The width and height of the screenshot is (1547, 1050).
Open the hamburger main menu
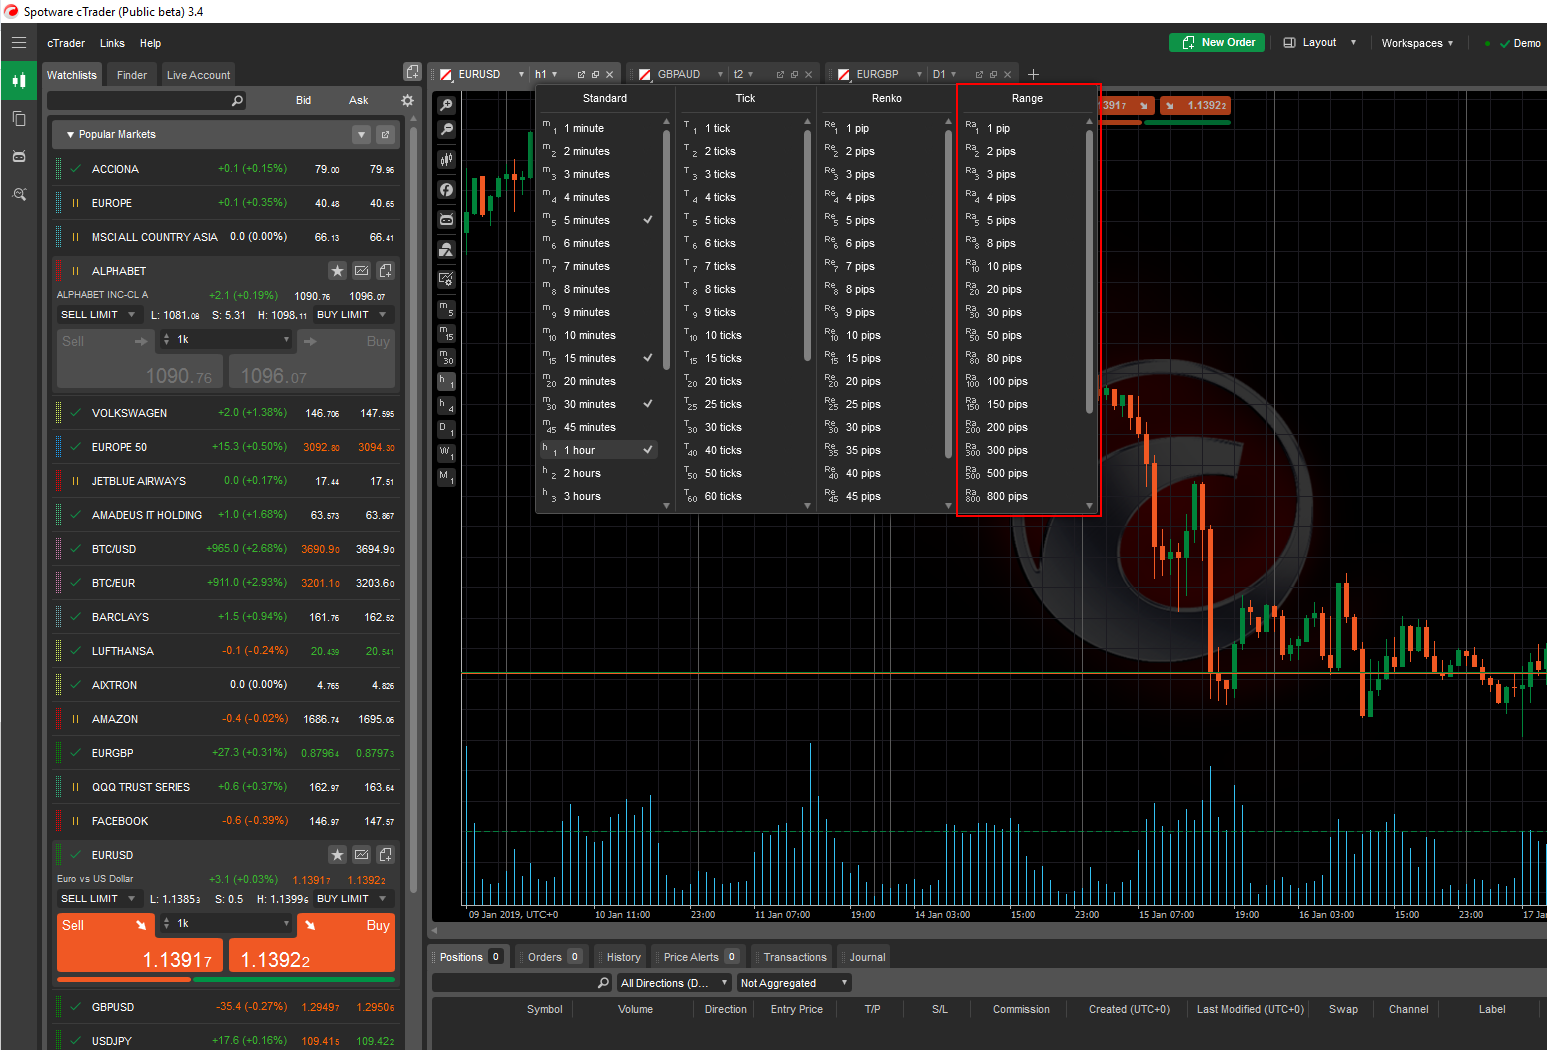19,43
